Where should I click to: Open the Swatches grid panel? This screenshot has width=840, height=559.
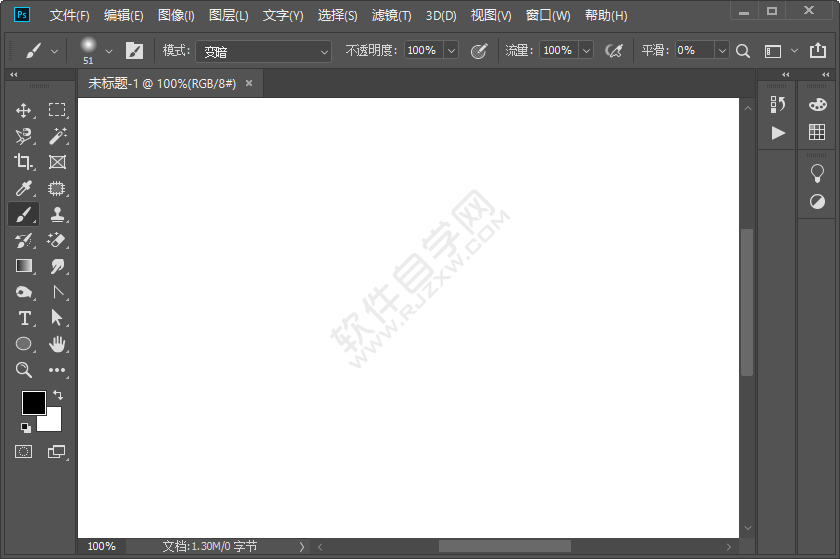pyautogui.click(x=817, y=132)
